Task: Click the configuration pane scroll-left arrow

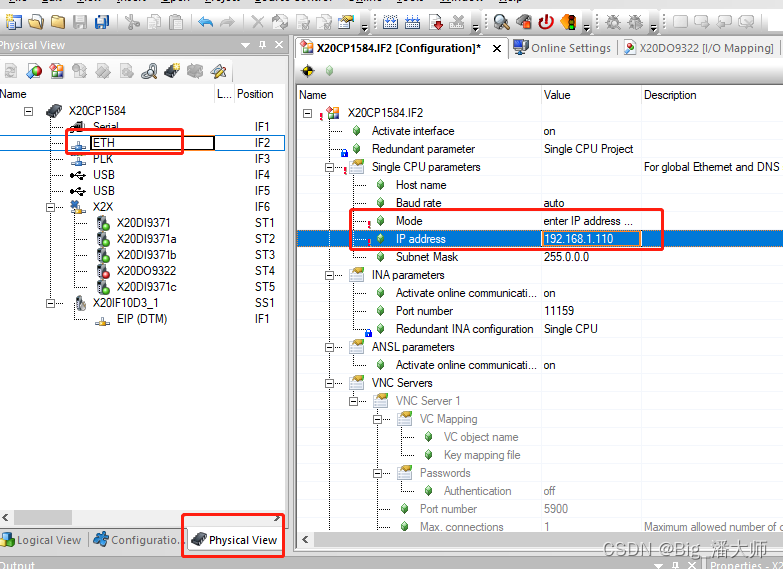Action: (x=305, y=540)
